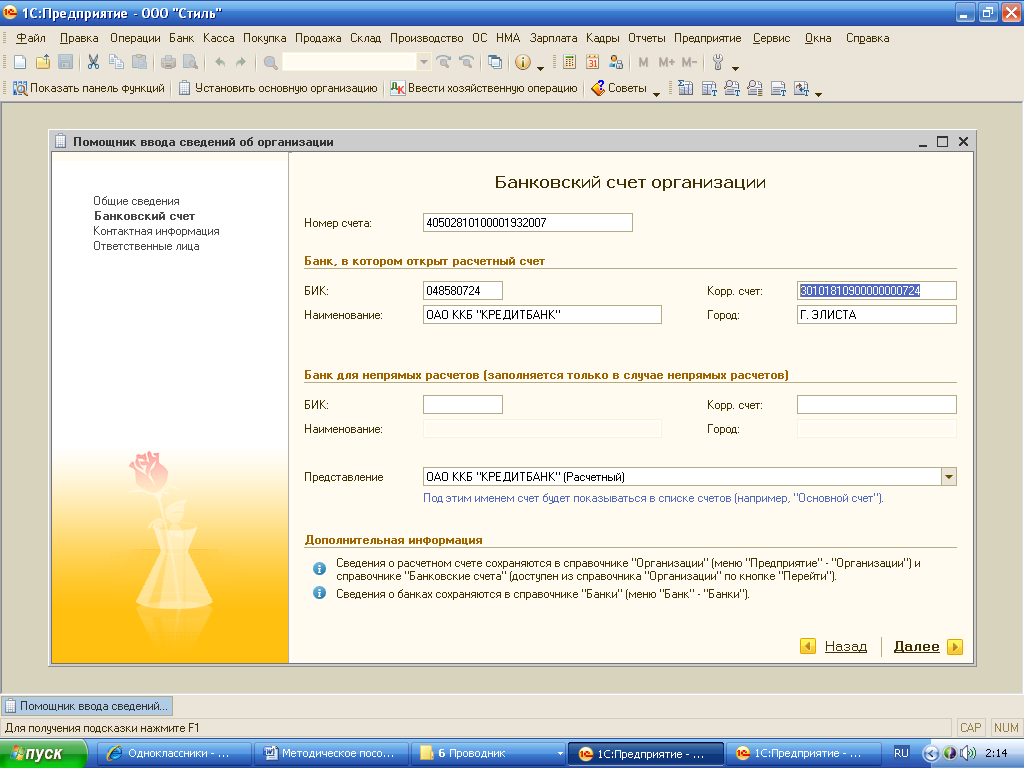Viewport: 1024px width, 768px height.
Task: Click the Paste clipboard icon
Action: [139, 62]
